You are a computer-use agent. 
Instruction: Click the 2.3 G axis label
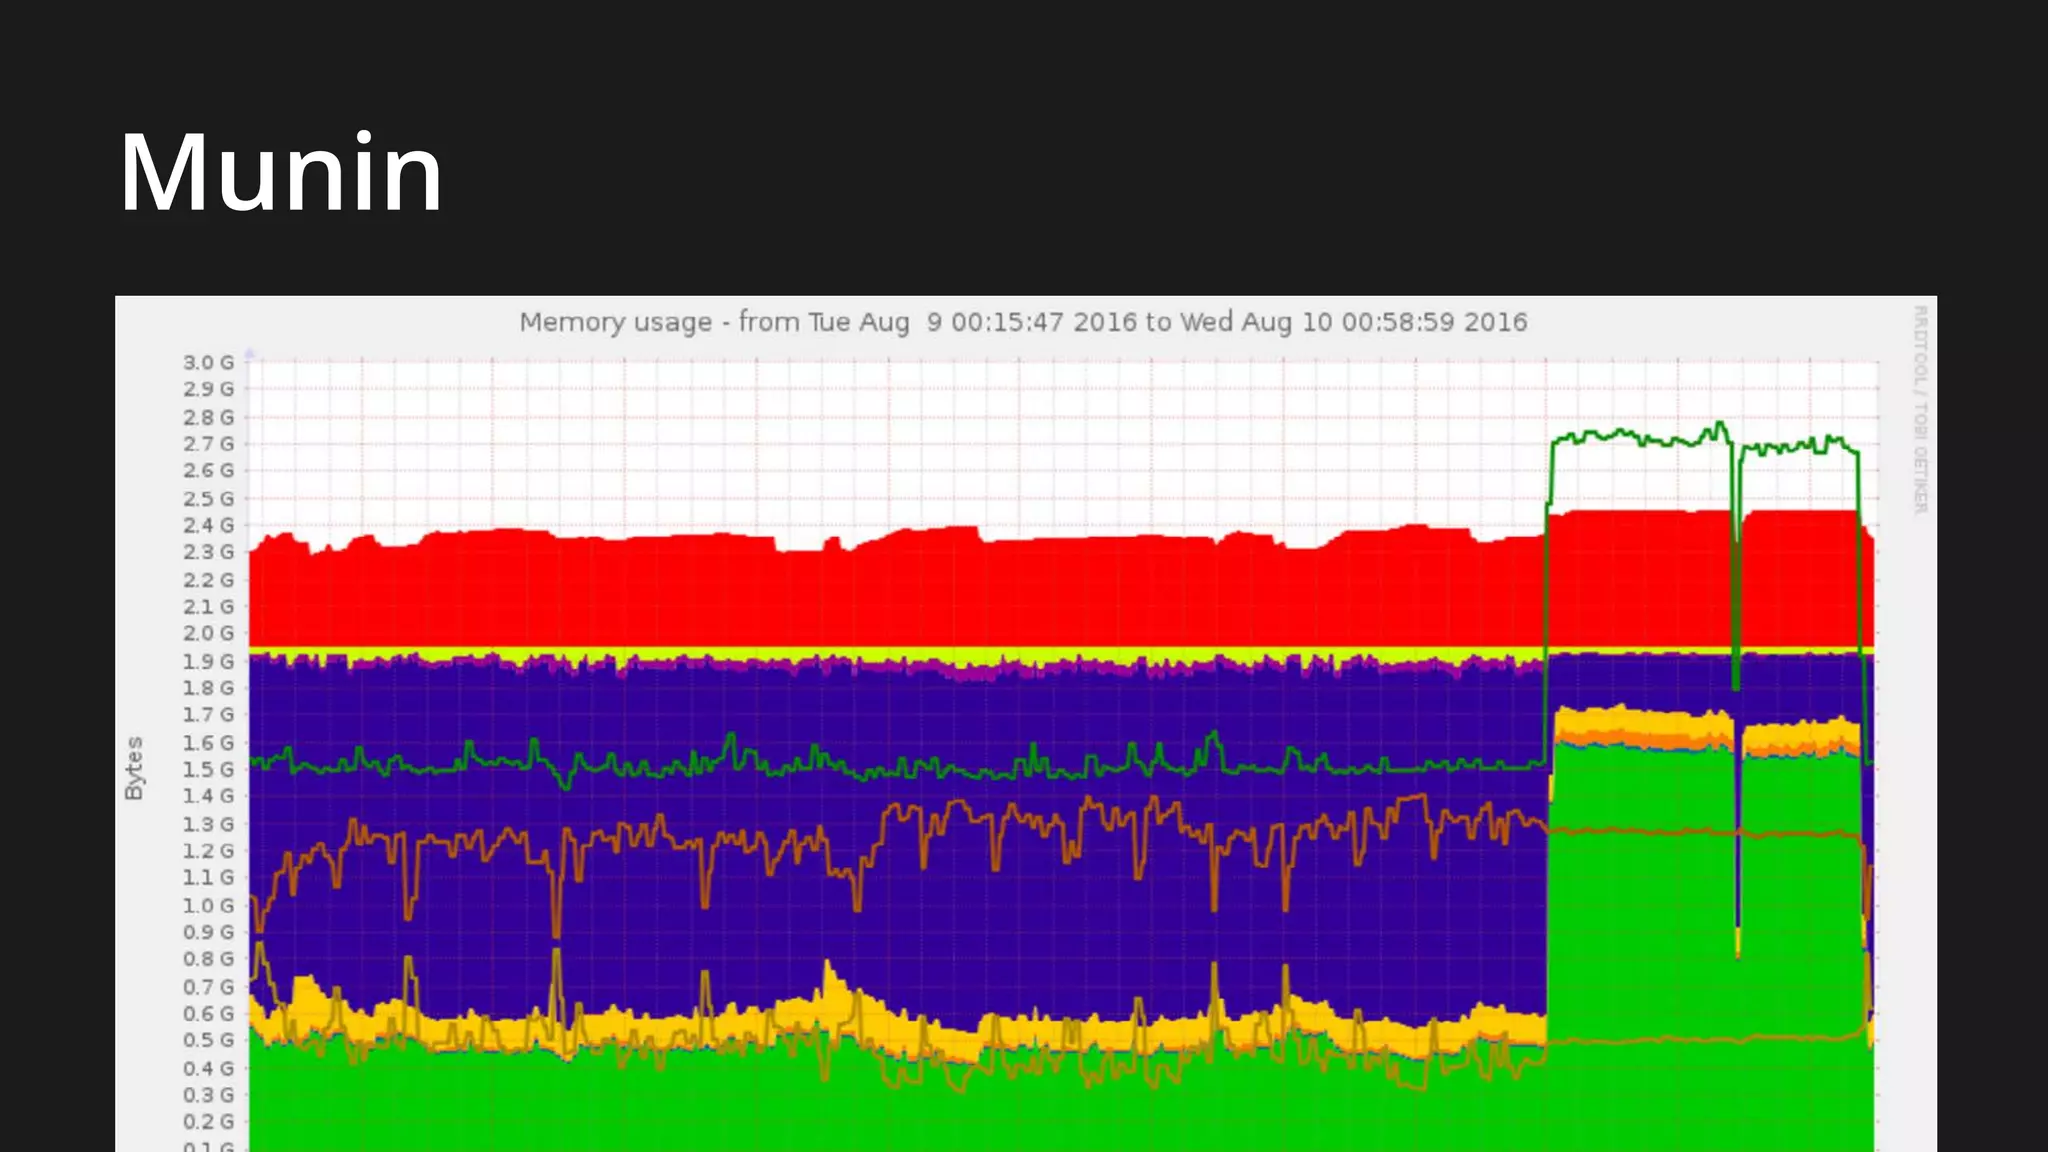[x=208, y=552]
